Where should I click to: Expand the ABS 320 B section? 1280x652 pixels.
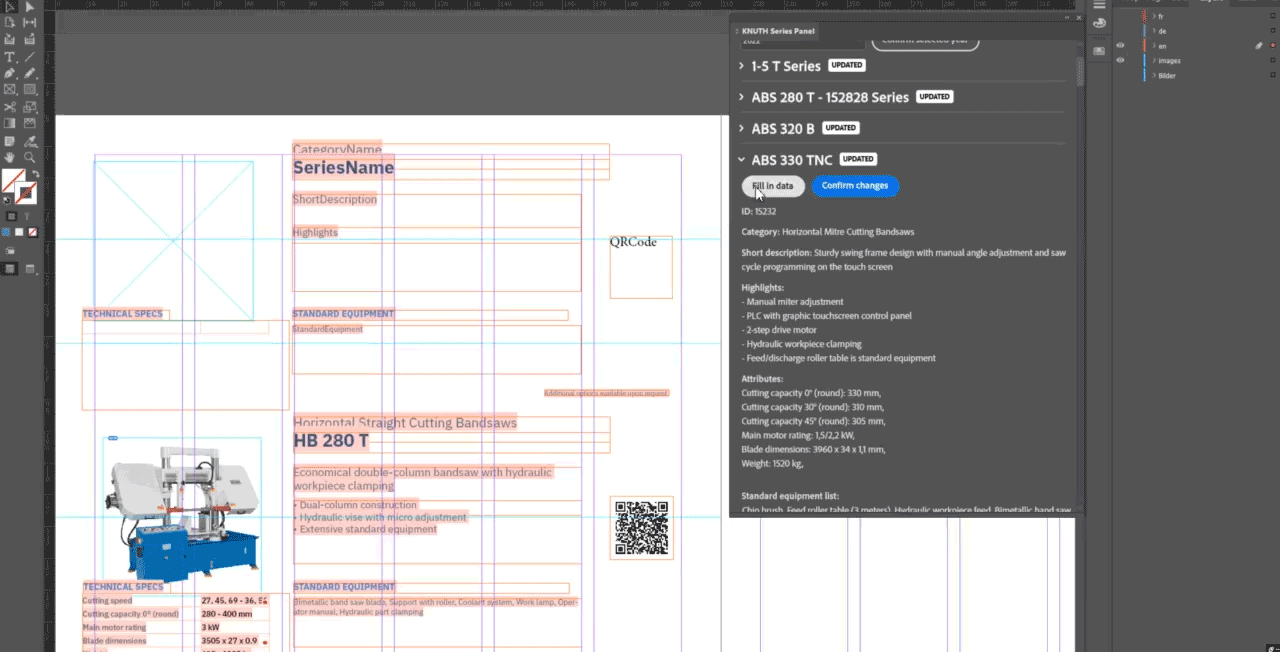(x=741, y=128)
